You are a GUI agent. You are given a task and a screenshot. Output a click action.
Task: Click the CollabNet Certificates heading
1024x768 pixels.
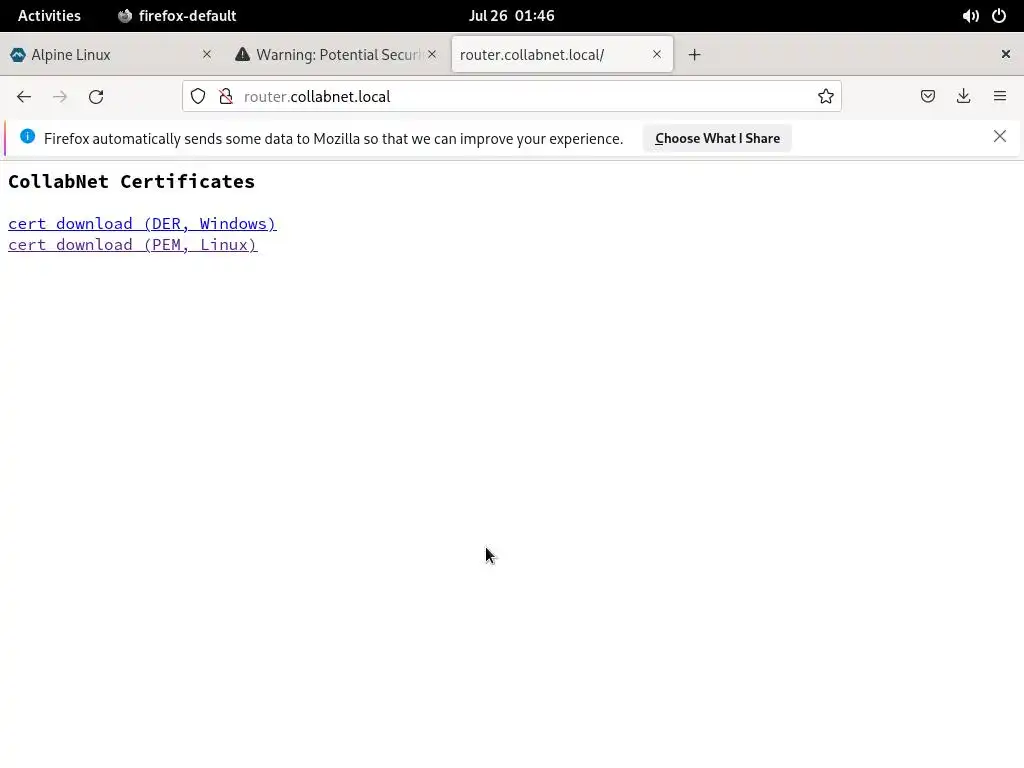point(131,182)
